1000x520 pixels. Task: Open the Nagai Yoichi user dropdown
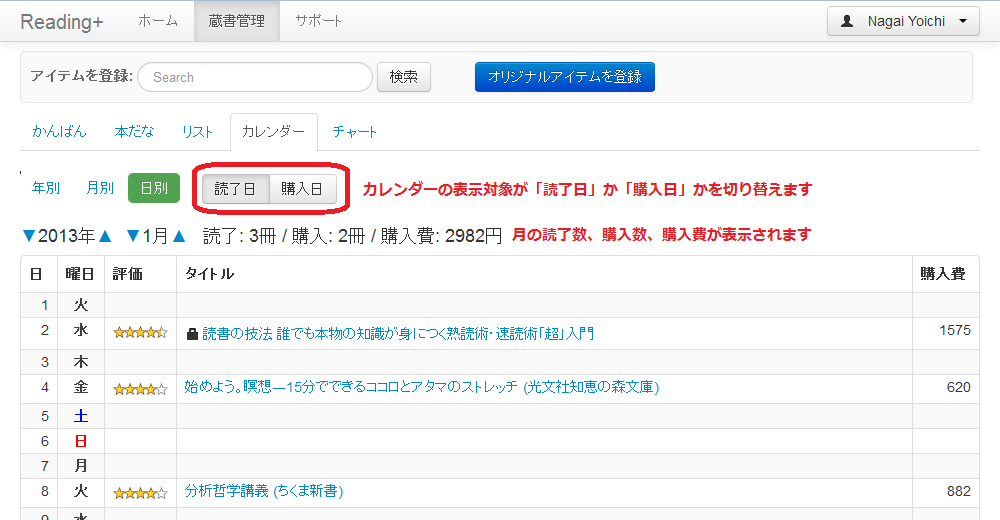(x=903, y=21)
